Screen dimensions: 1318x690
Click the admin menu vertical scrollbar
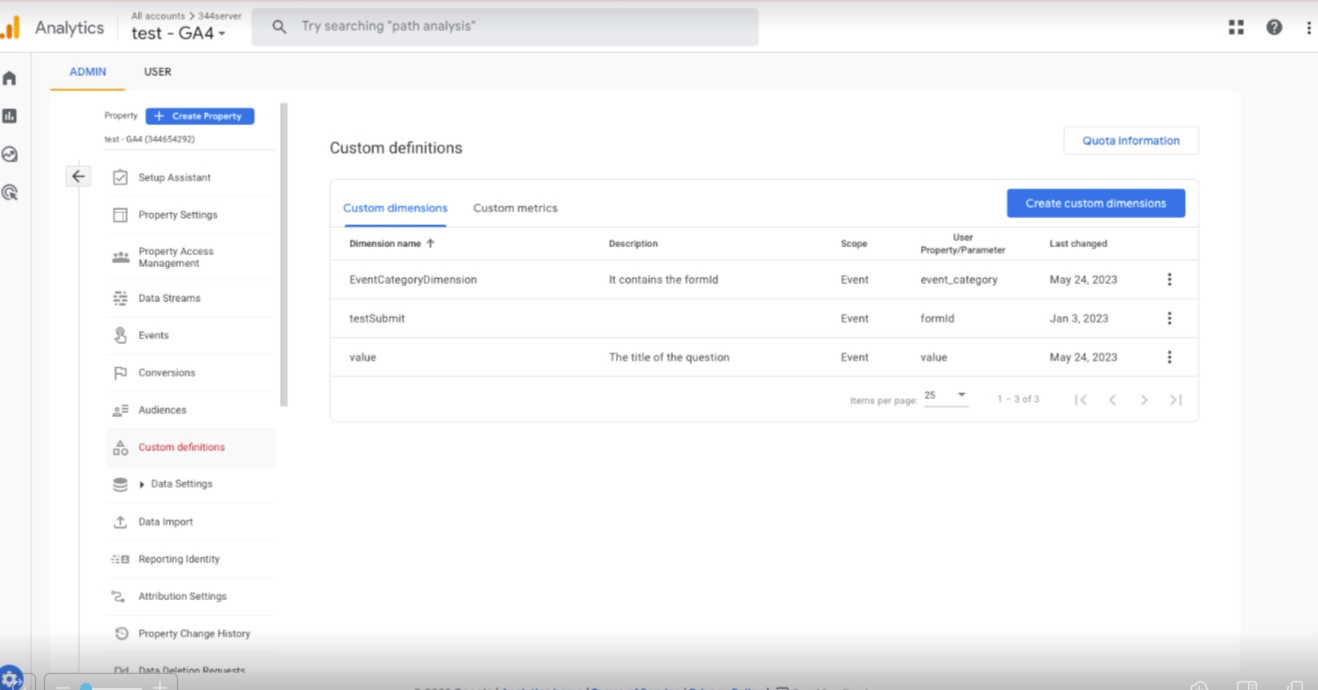284,255
